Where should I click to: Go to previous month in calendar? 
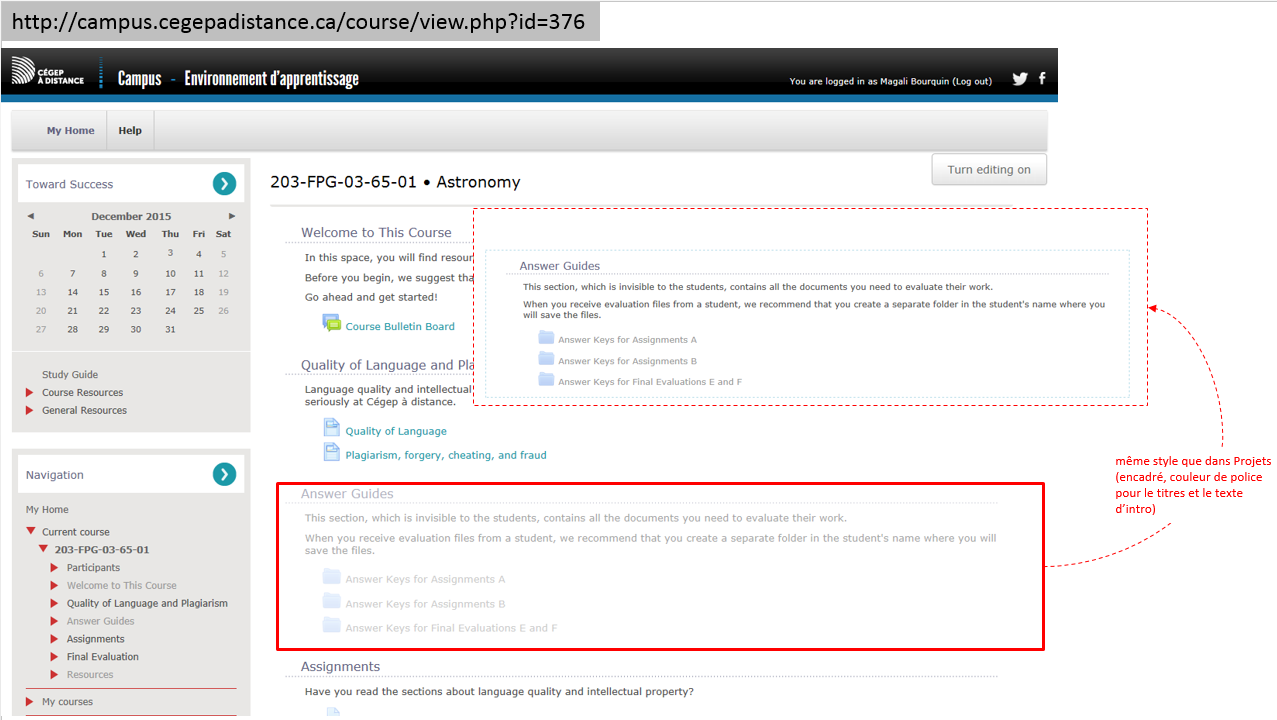tap(30, 216)
